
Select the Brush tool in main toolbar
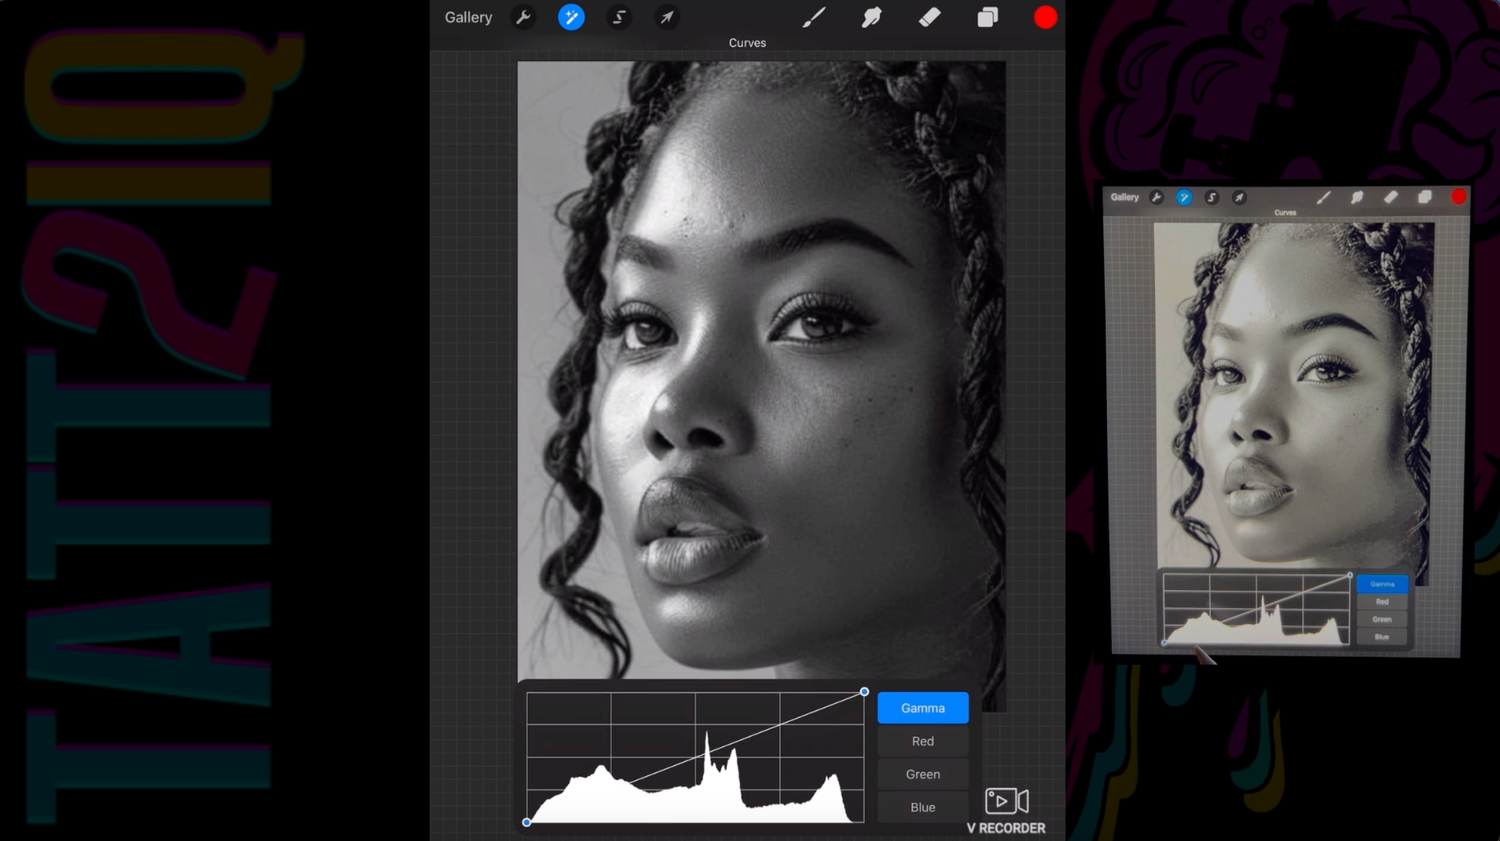coord(814,17)
